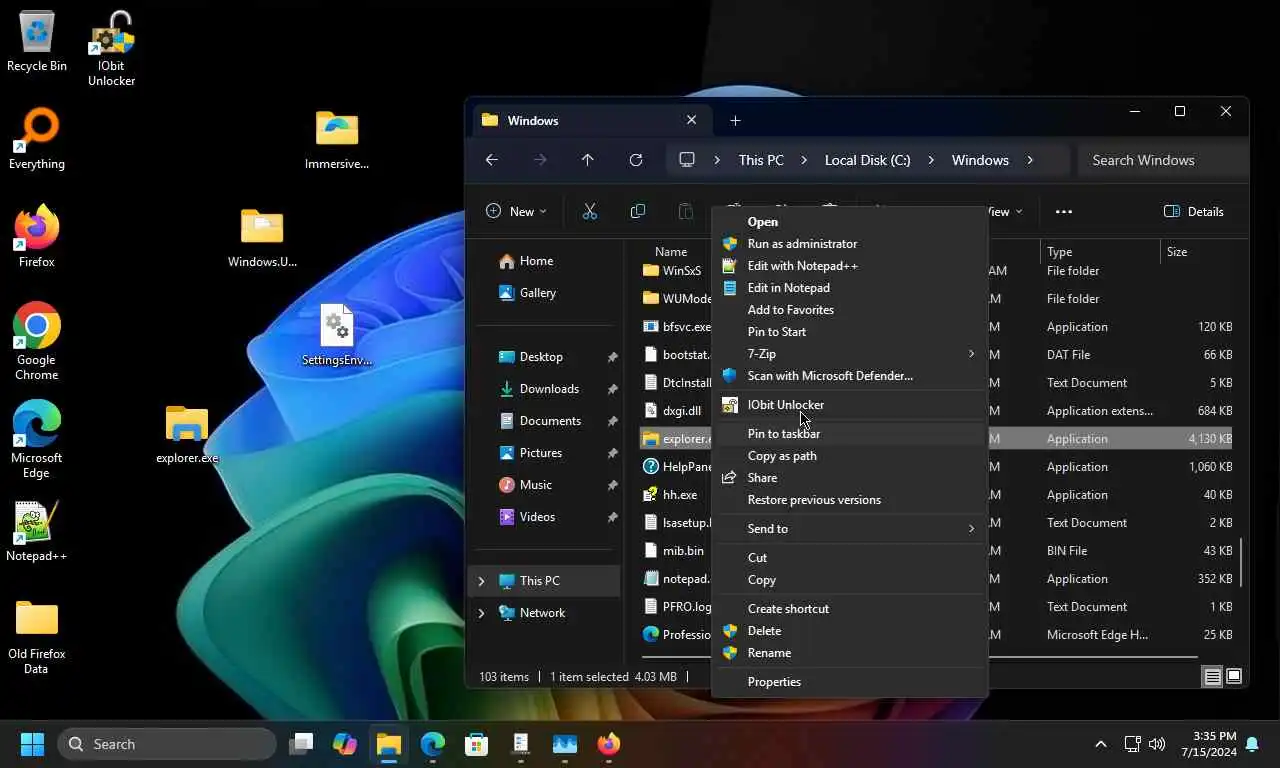
Task: Switch to large thumbnails view icon in status bar
Action: 1234,677
